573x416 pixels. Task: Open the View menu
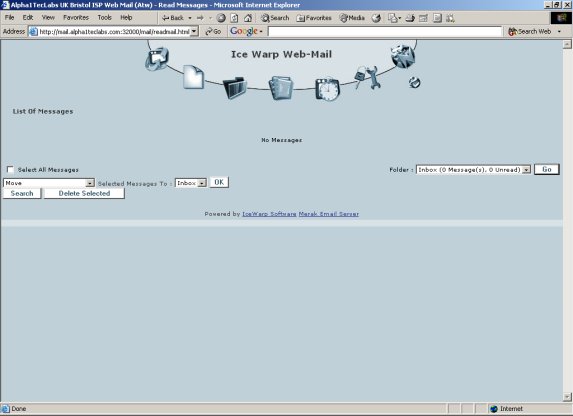tap(48, 18)
